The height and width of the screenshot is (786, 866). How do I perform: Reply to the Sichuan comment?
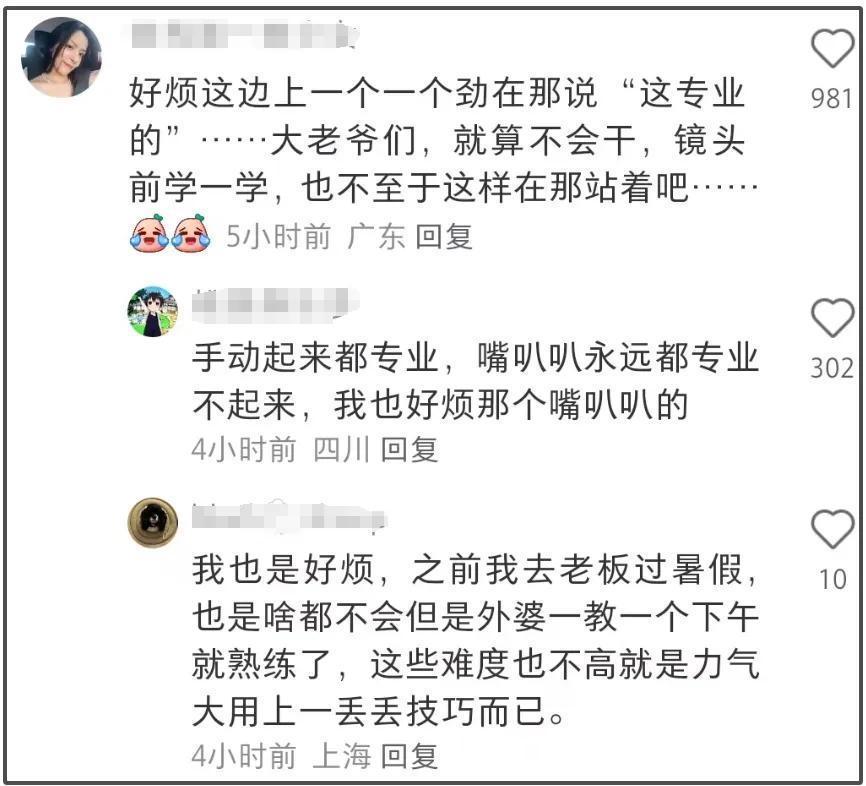[409, 449]
